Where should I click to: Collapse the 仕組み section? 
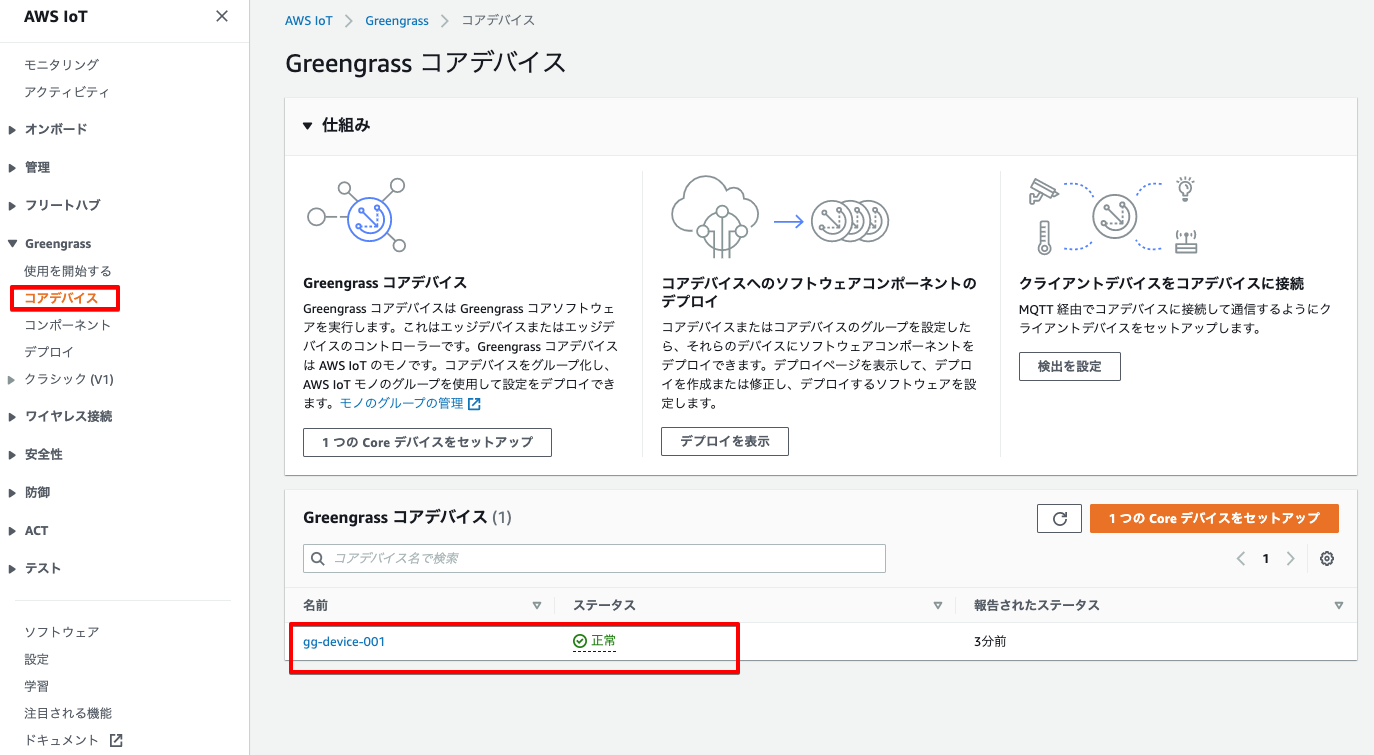click(308, 125)
